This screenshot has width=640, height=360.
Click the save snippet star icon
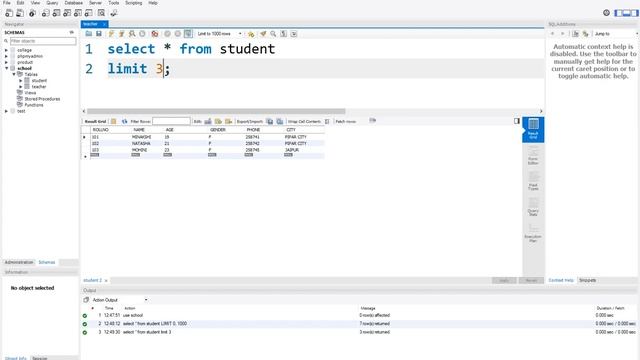coord(251,34)
